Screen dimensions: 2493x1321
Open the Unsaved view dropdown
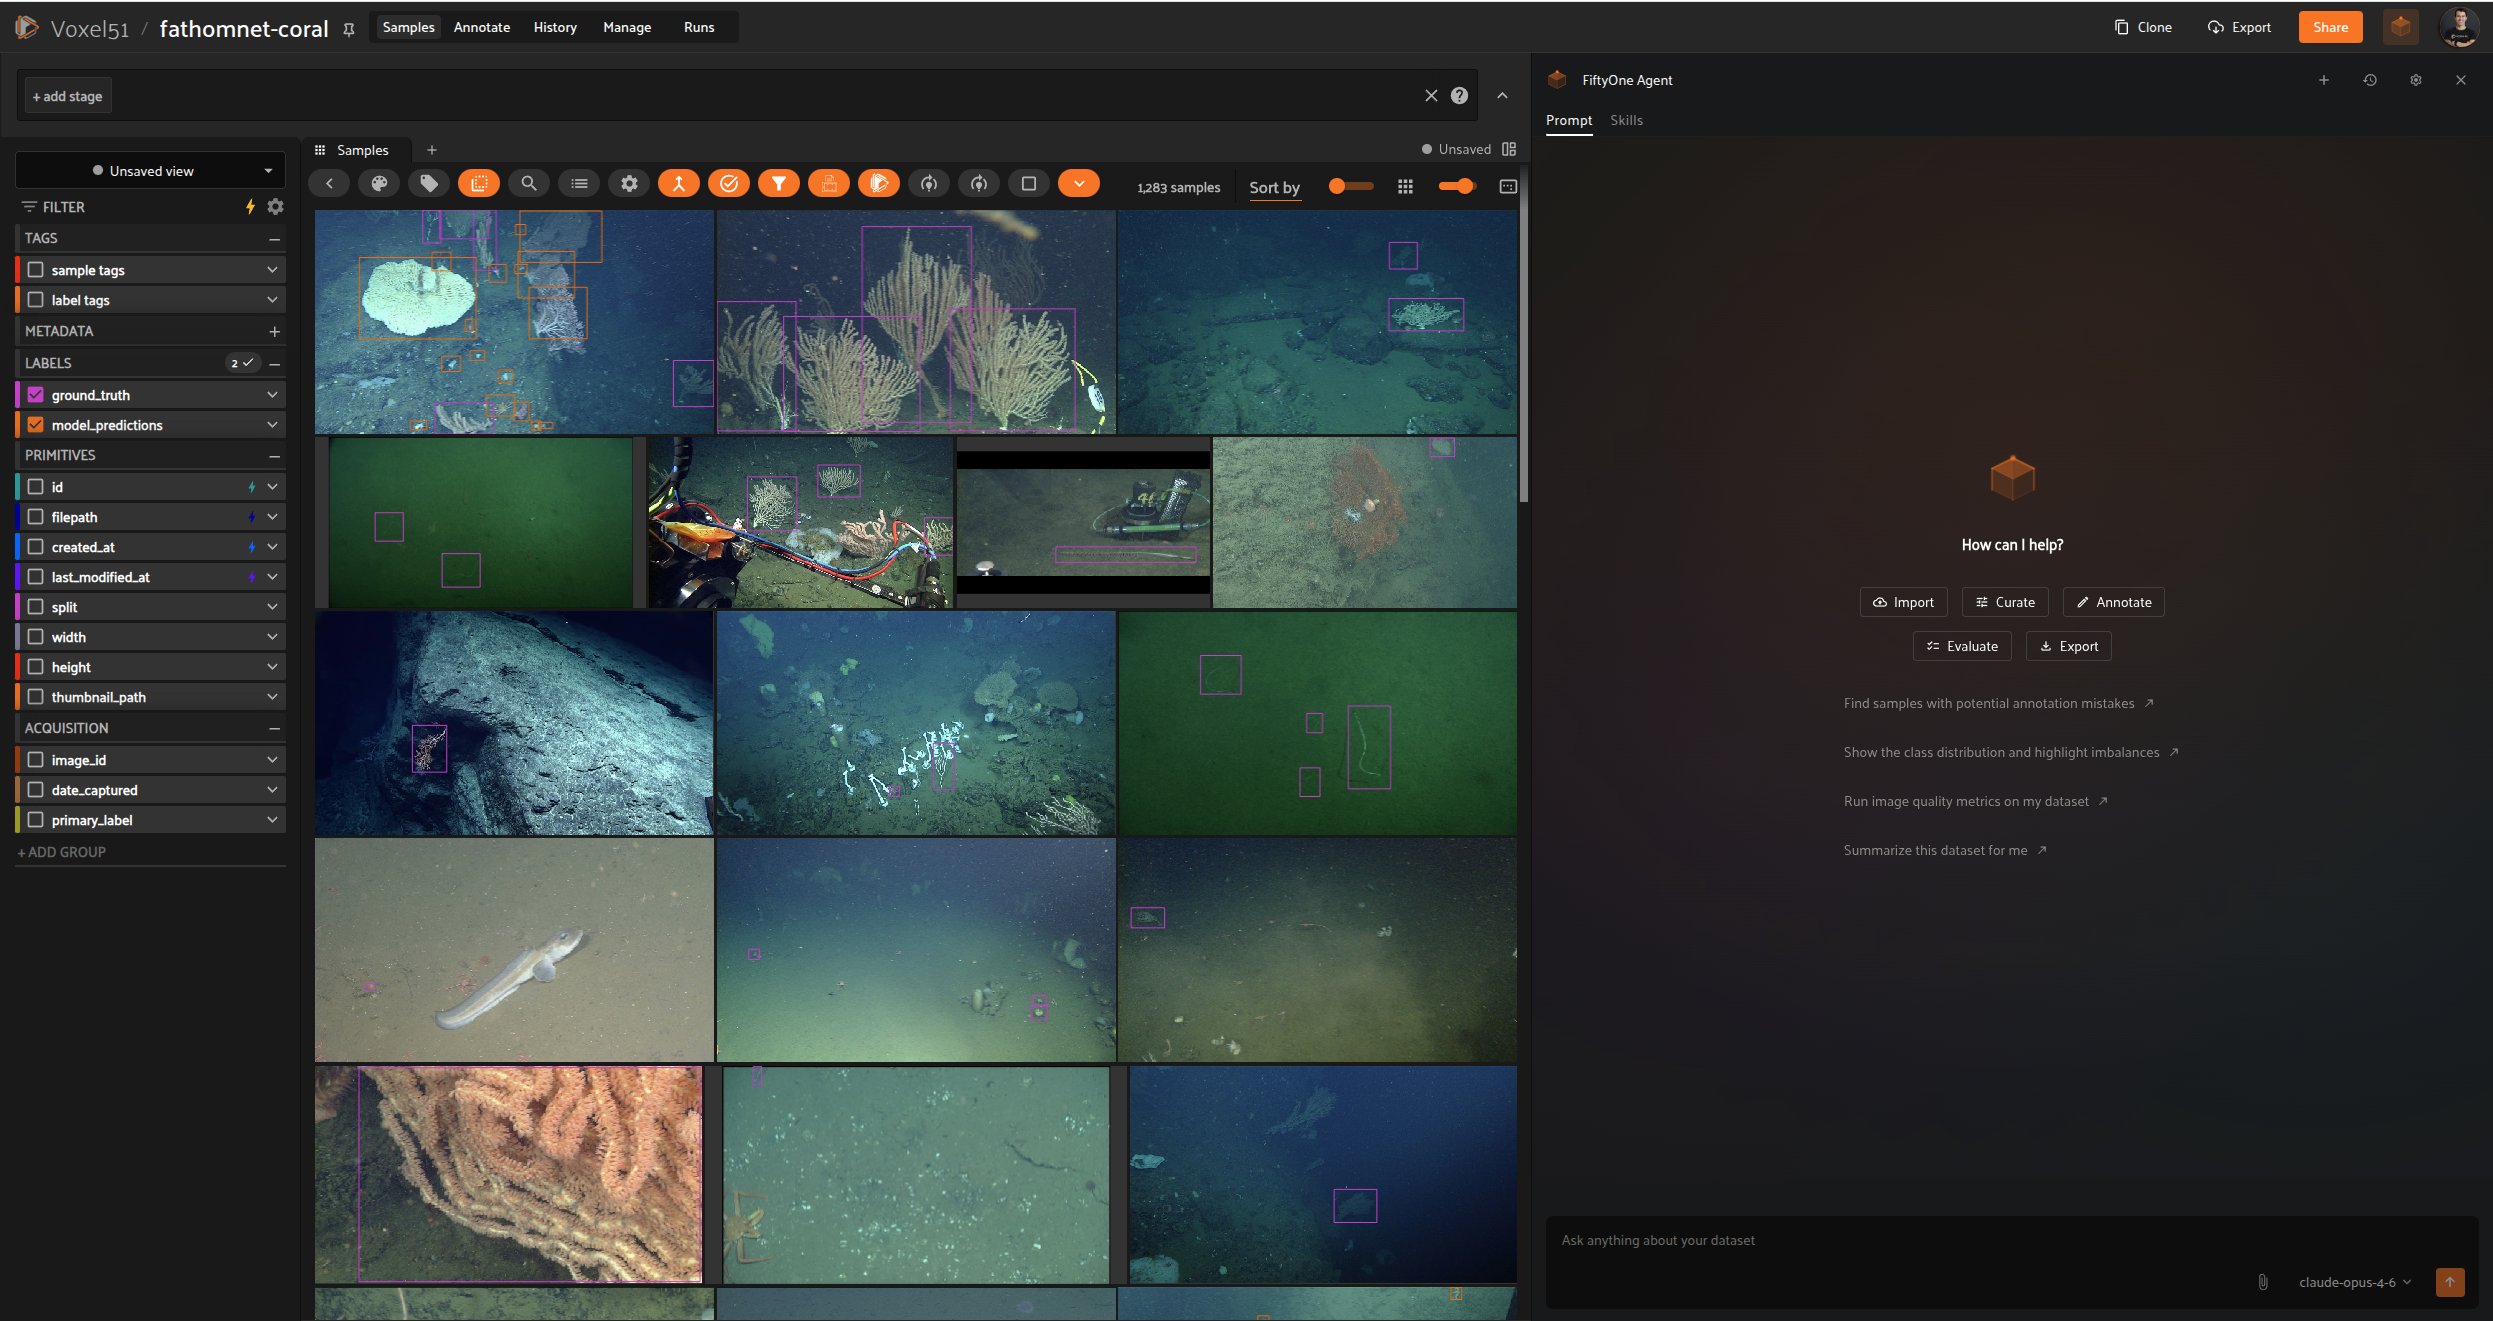coord(150,170)
